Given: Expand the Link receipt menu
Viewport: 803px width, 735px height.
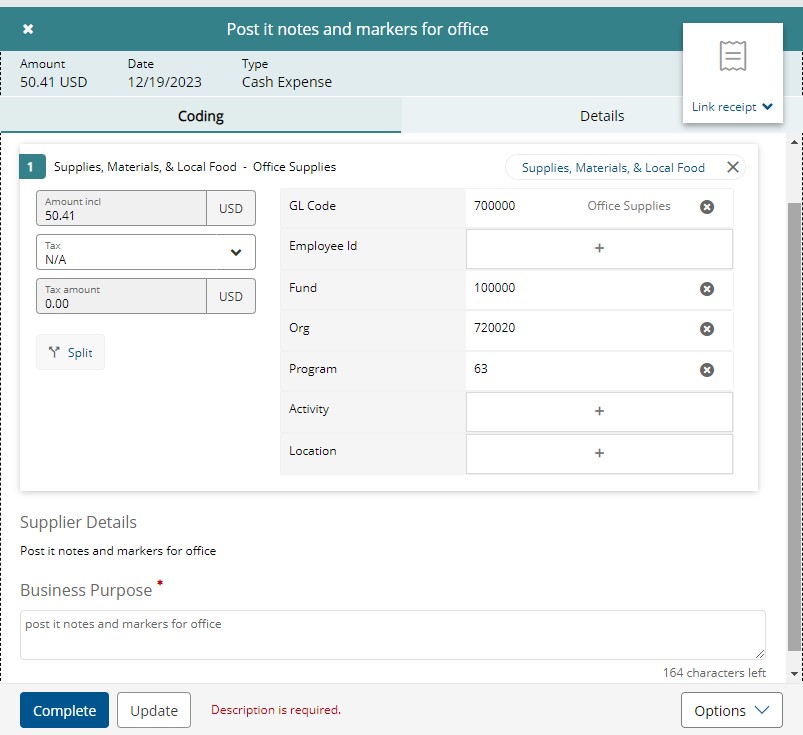Looking at the screenshot, I should [x=732, y=107].
